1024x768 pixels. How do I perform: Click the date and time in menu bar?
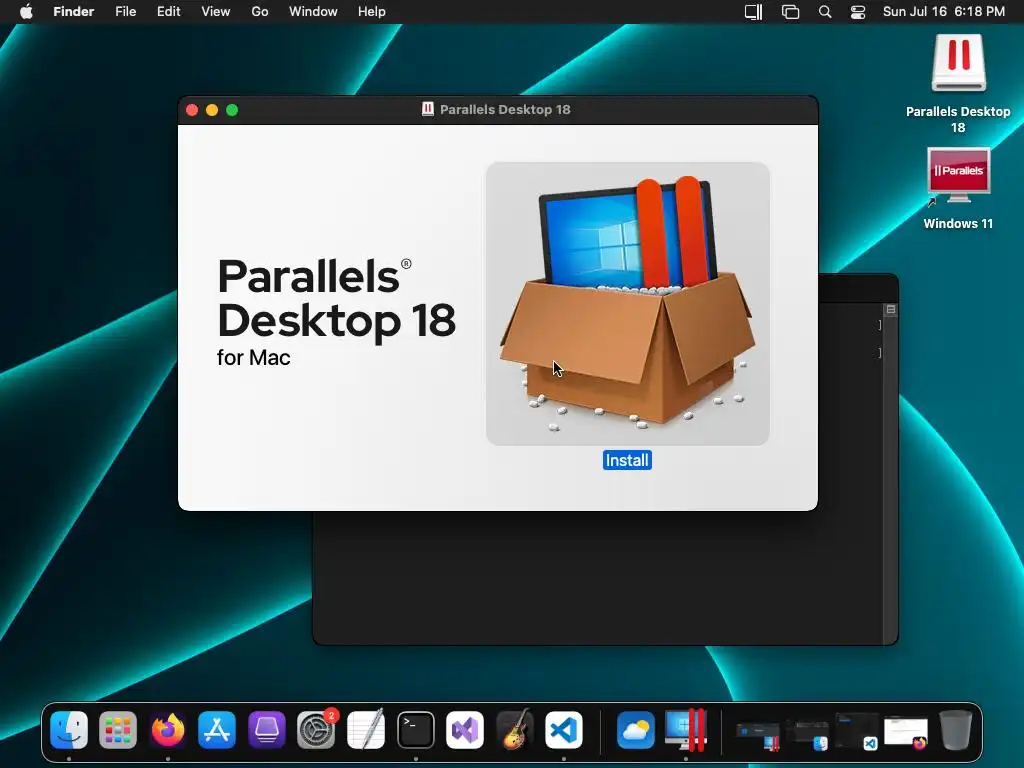tap(944, 12)
